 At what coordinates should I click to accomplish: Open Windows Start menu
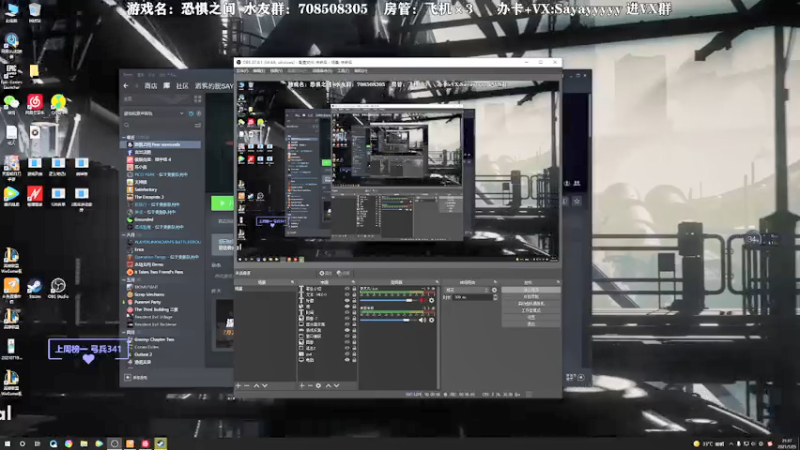point(7,443)
